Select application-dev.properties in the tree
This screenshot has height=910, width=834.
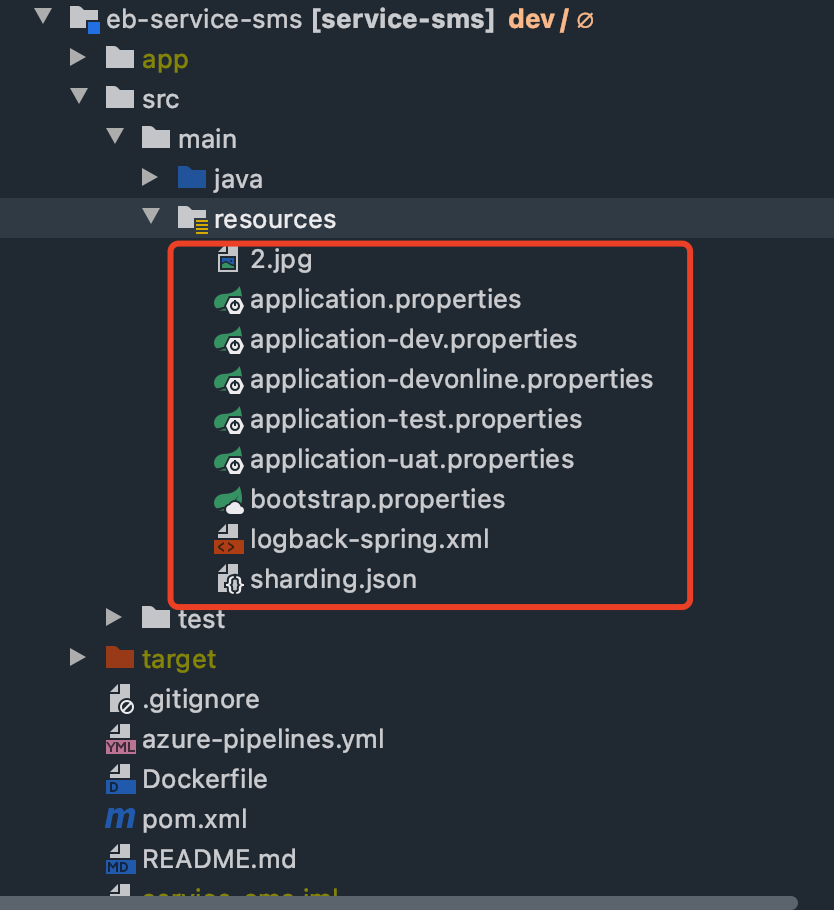413,339
